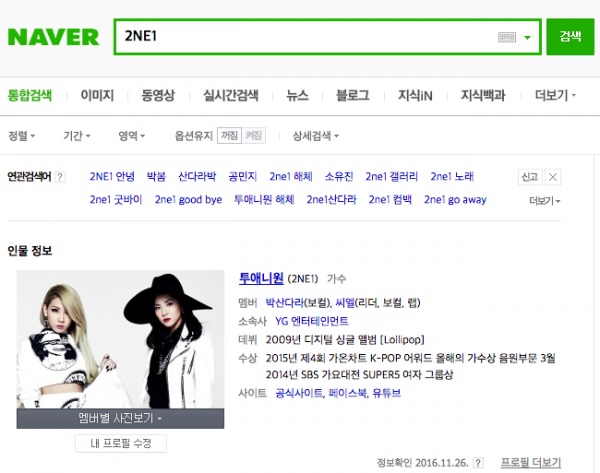
Task: Open the 기간 period dropdown
Action: (x=77, y=135)
